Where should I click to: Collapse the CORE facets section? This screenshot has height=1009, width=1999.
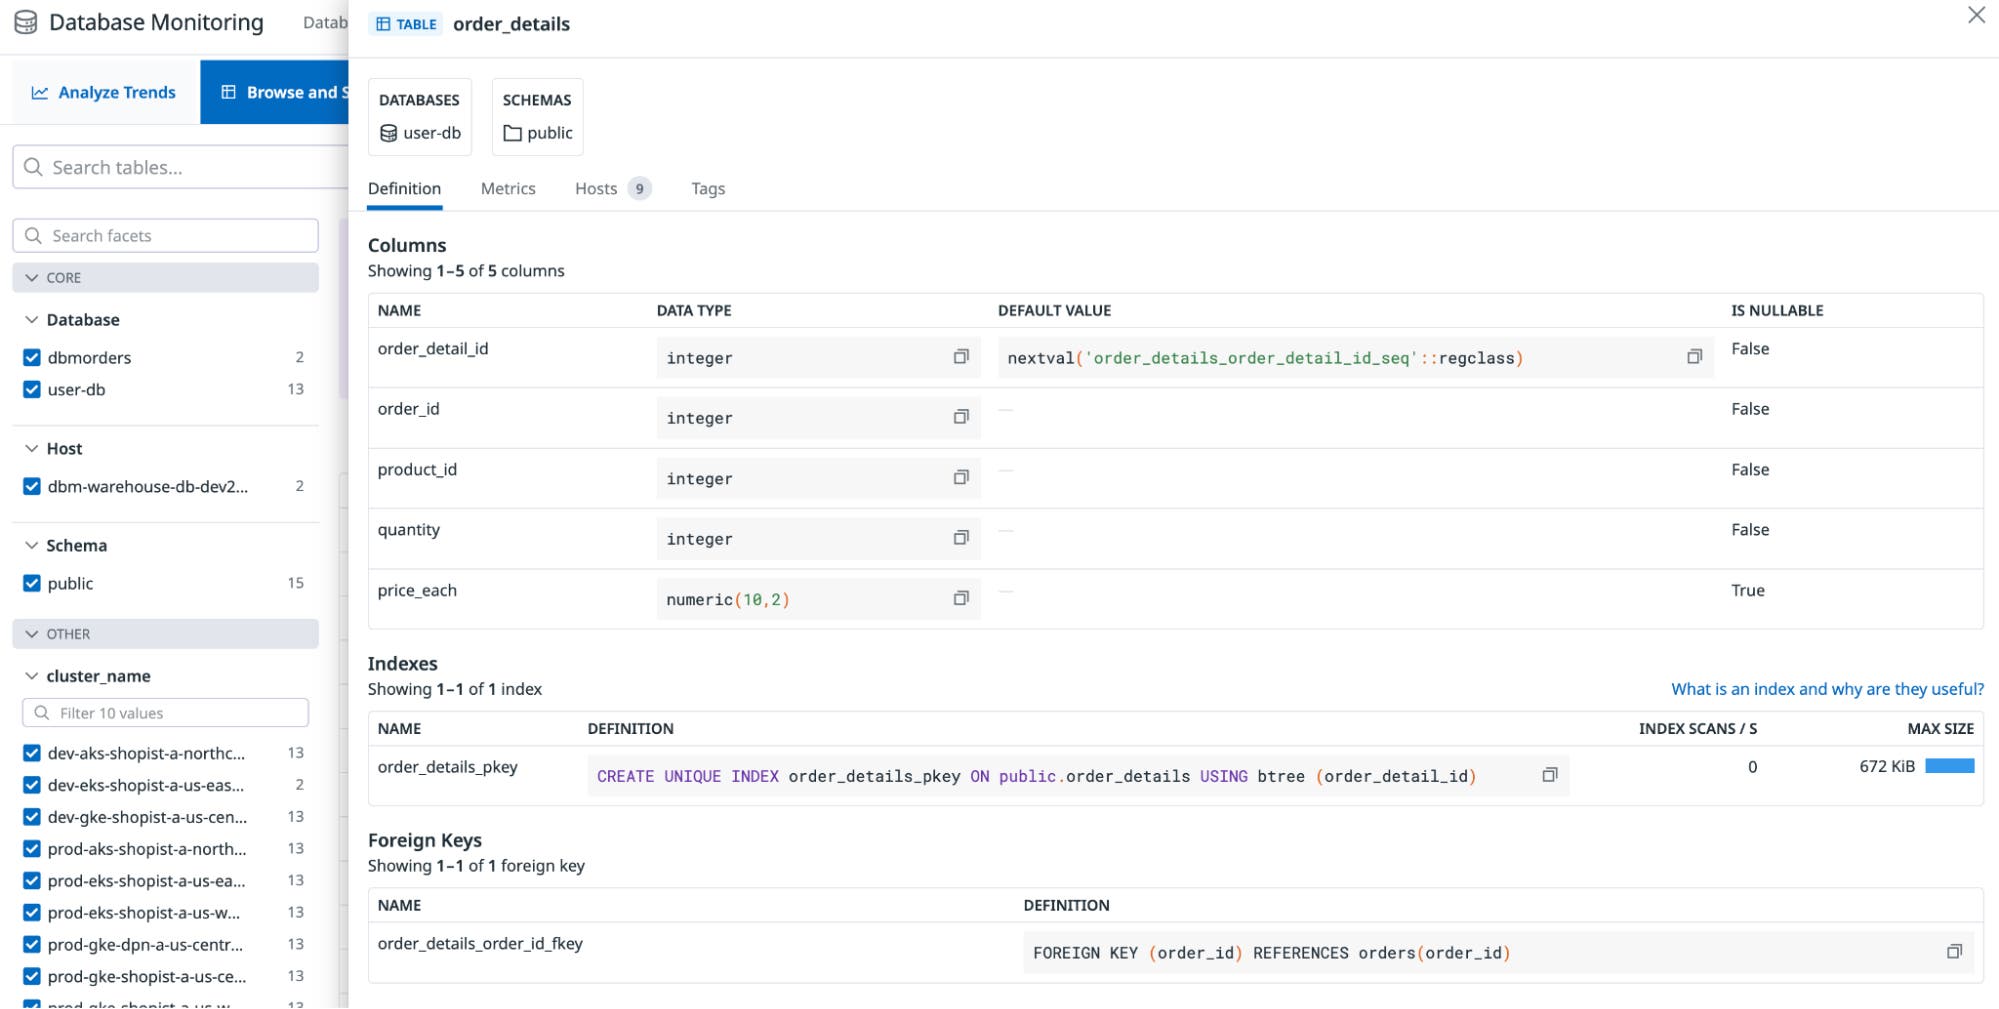tap(33, 277)
